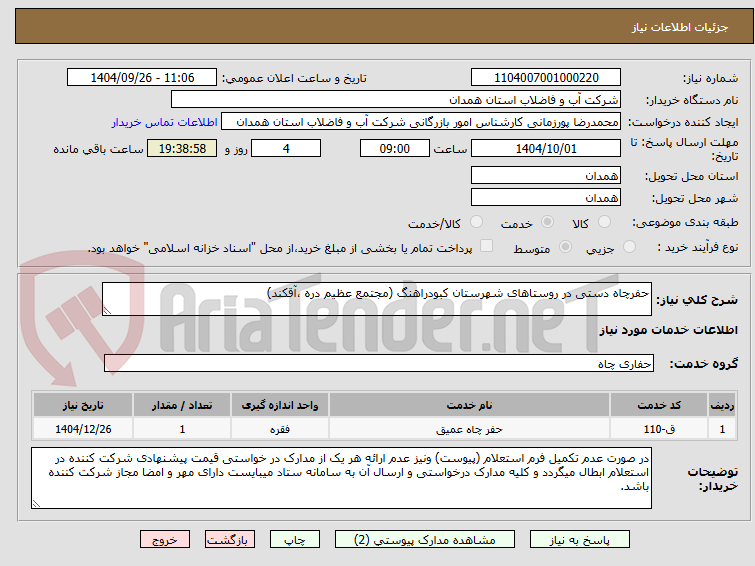The height and width of the screenshot is (566, 755).
Task: Click the remaining time countdown 19:38:58
Action: (182, 148)
